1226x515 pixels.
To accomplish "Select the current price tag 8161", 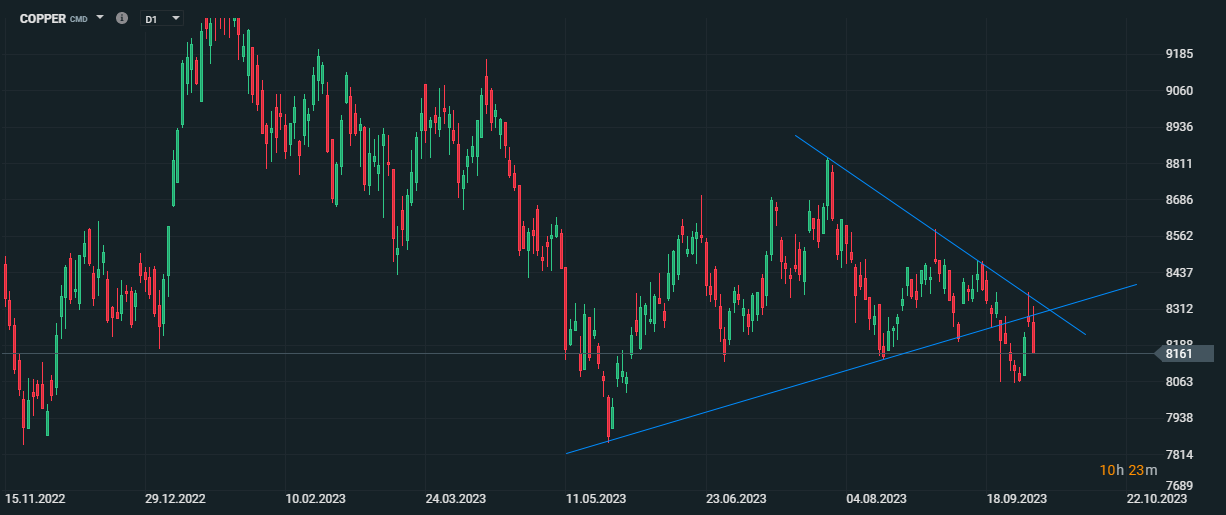I will 1183,353.
